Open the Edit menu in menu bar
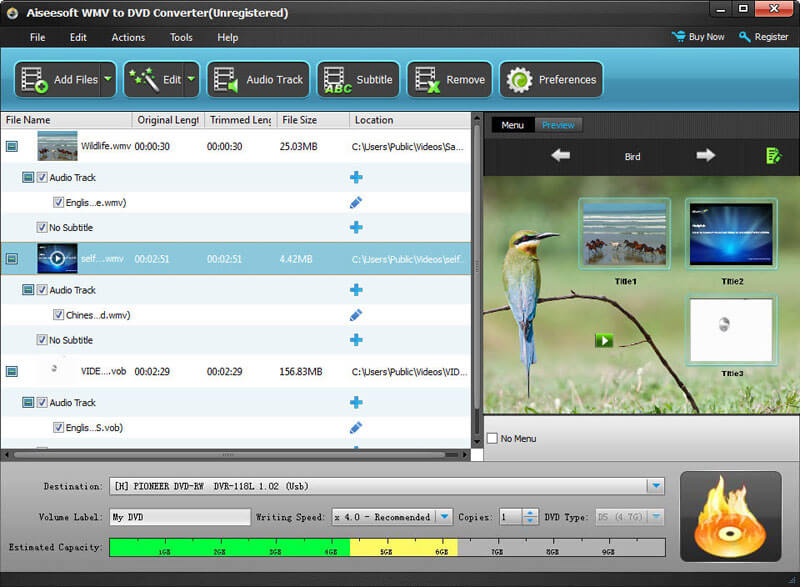The height and width of the screenshot is (587, 800). tap(78, 37)
